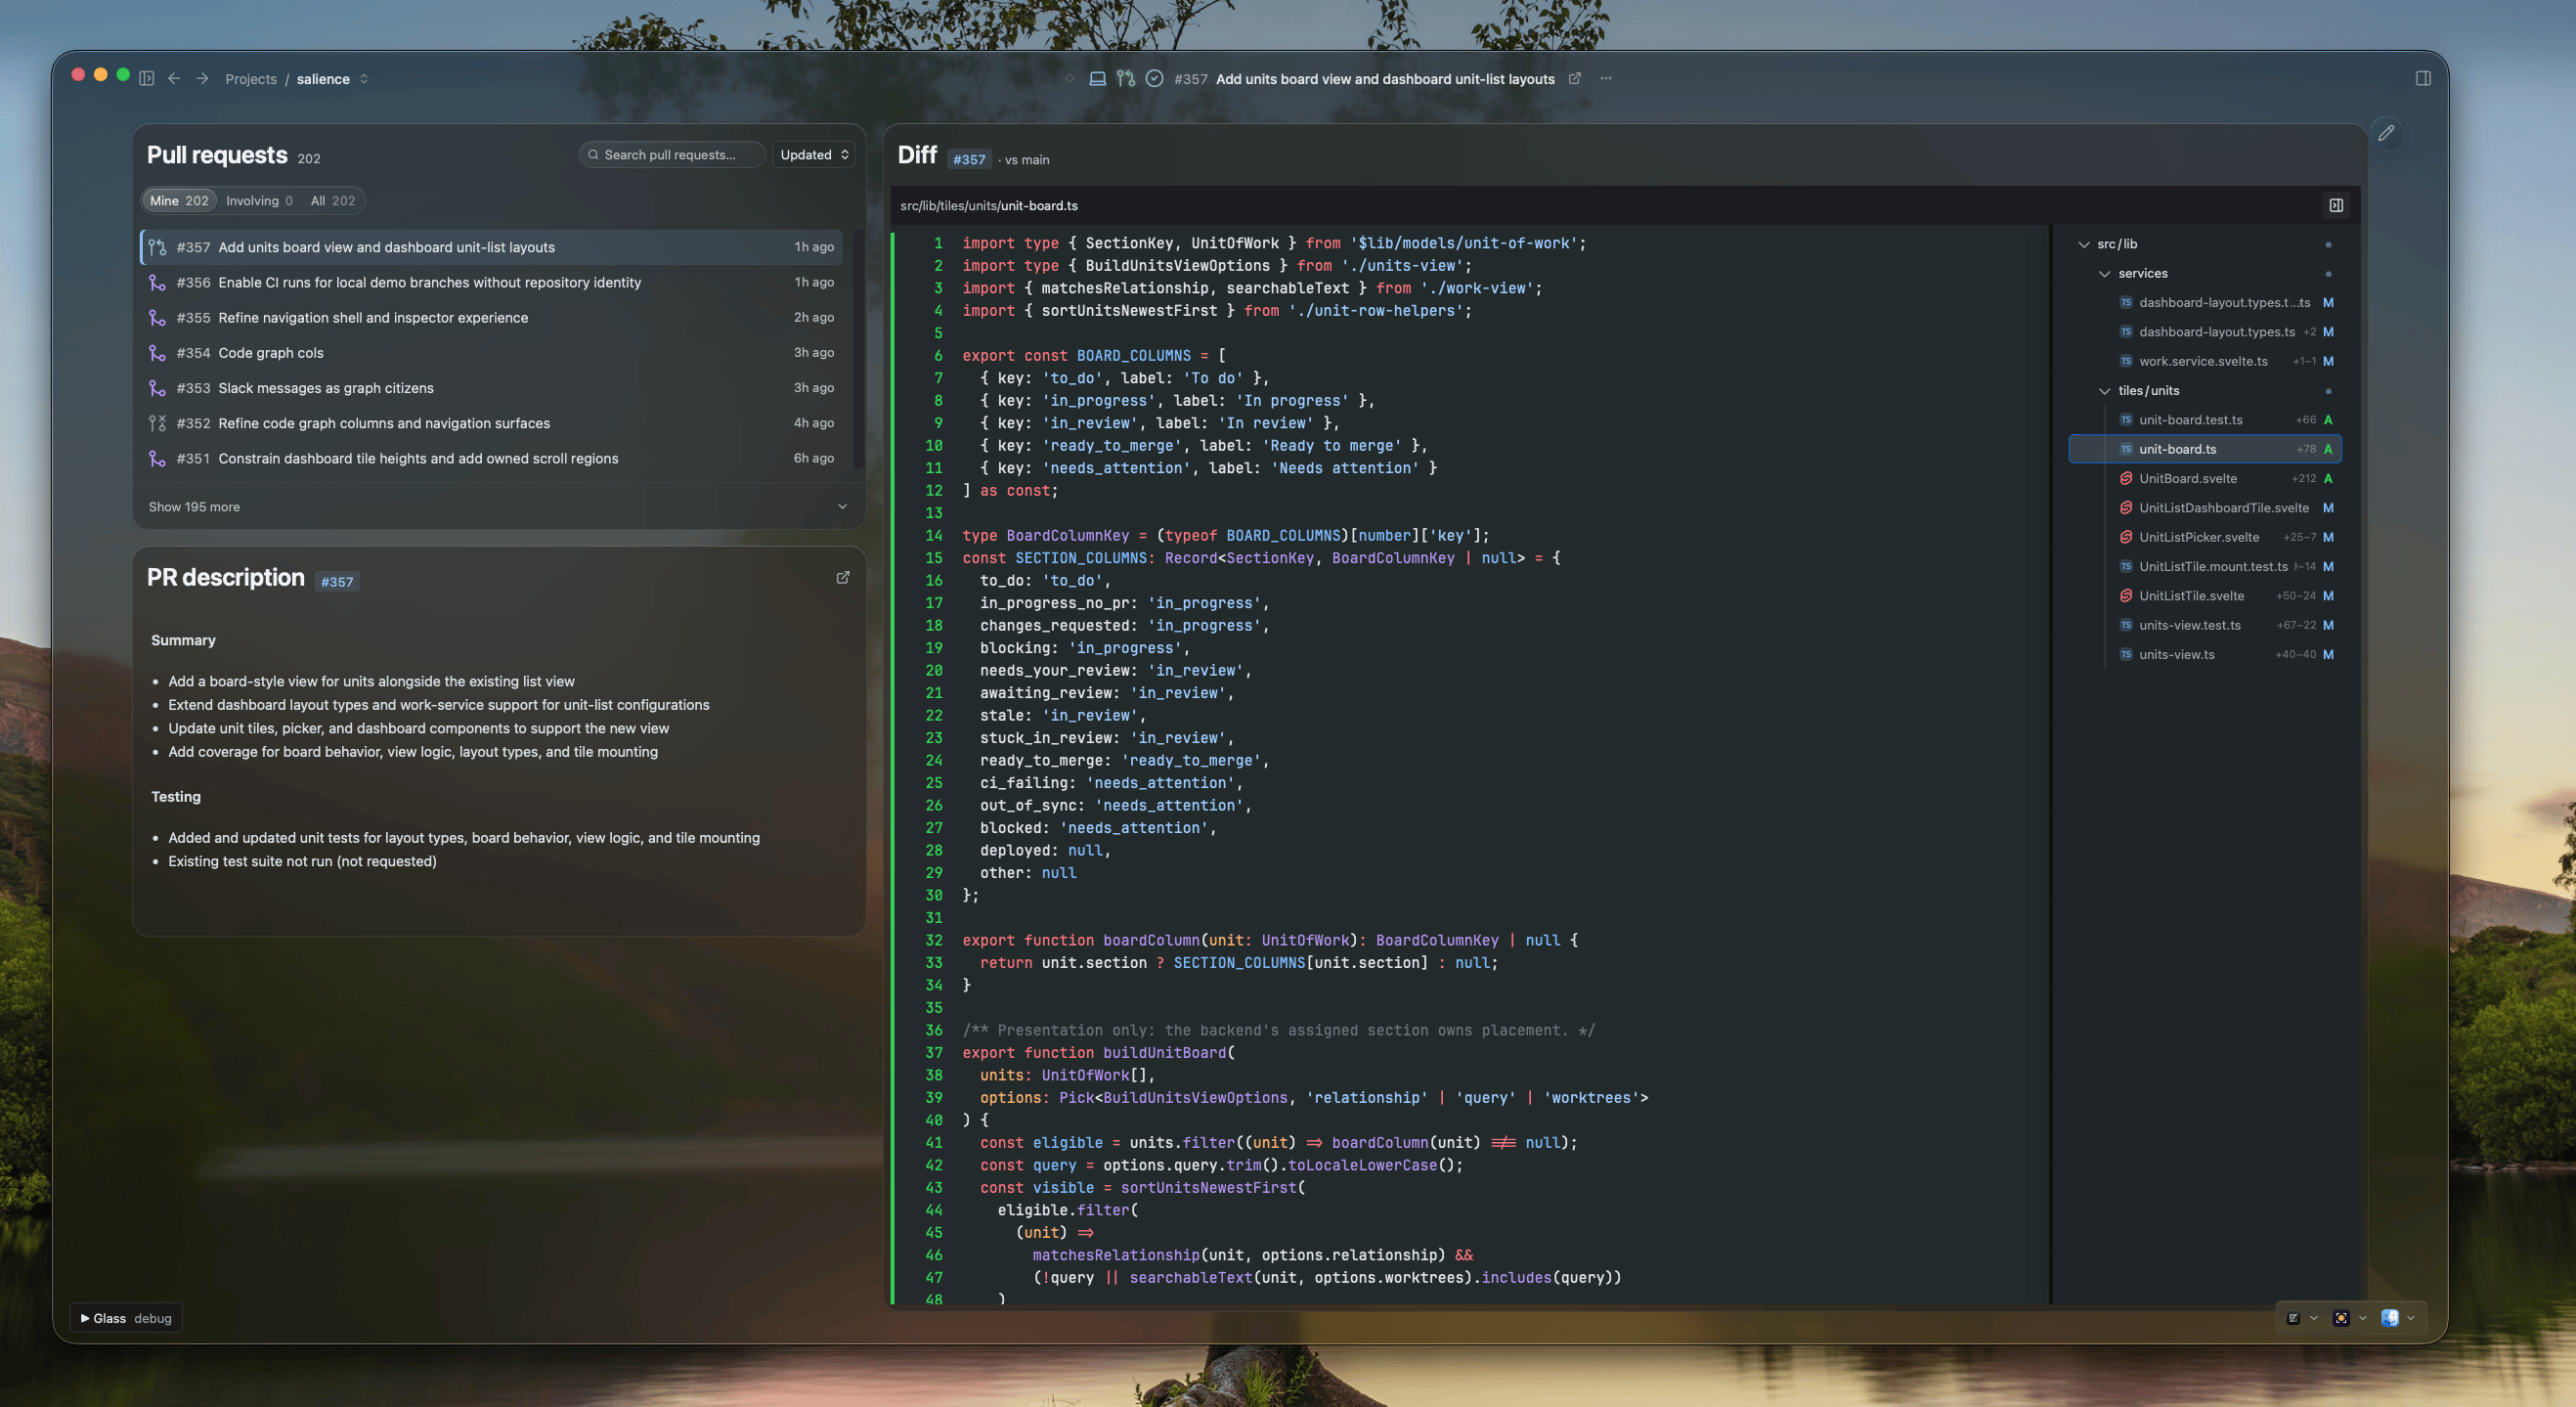This screenshot has width=2576, height=1407.
Task: Select PR #356 Enable CI runs
Action: point(491,282)
